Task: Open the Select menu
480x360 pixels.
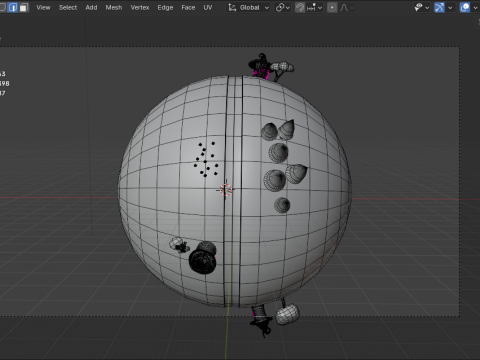Action: tap(68, 7)
